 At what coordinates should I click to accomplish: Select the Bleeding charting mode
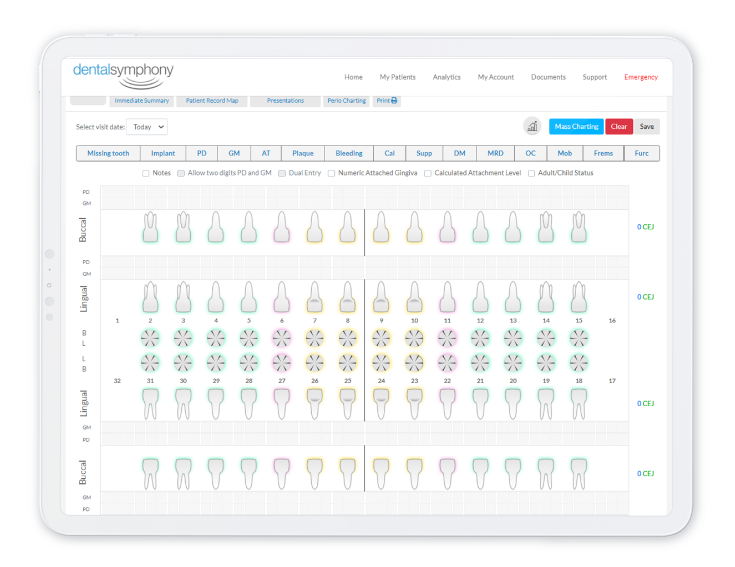[x=349, y=153]
